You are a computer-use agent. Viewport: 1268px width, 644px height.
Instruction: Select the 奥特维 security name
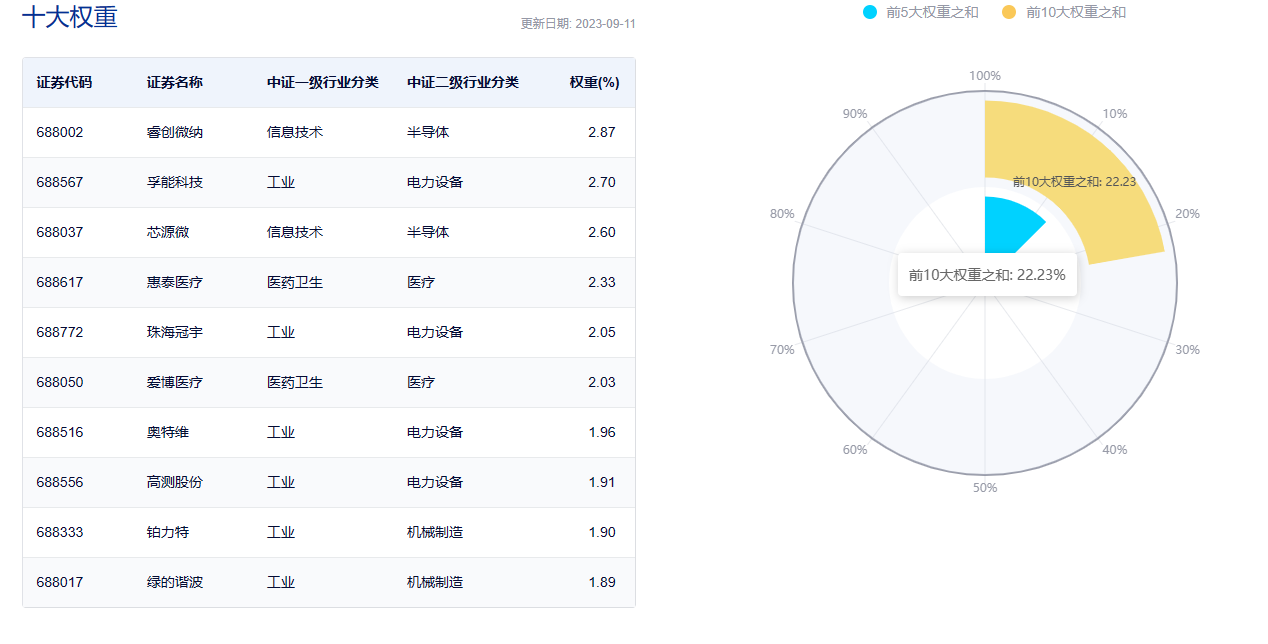tap(167, 432)
